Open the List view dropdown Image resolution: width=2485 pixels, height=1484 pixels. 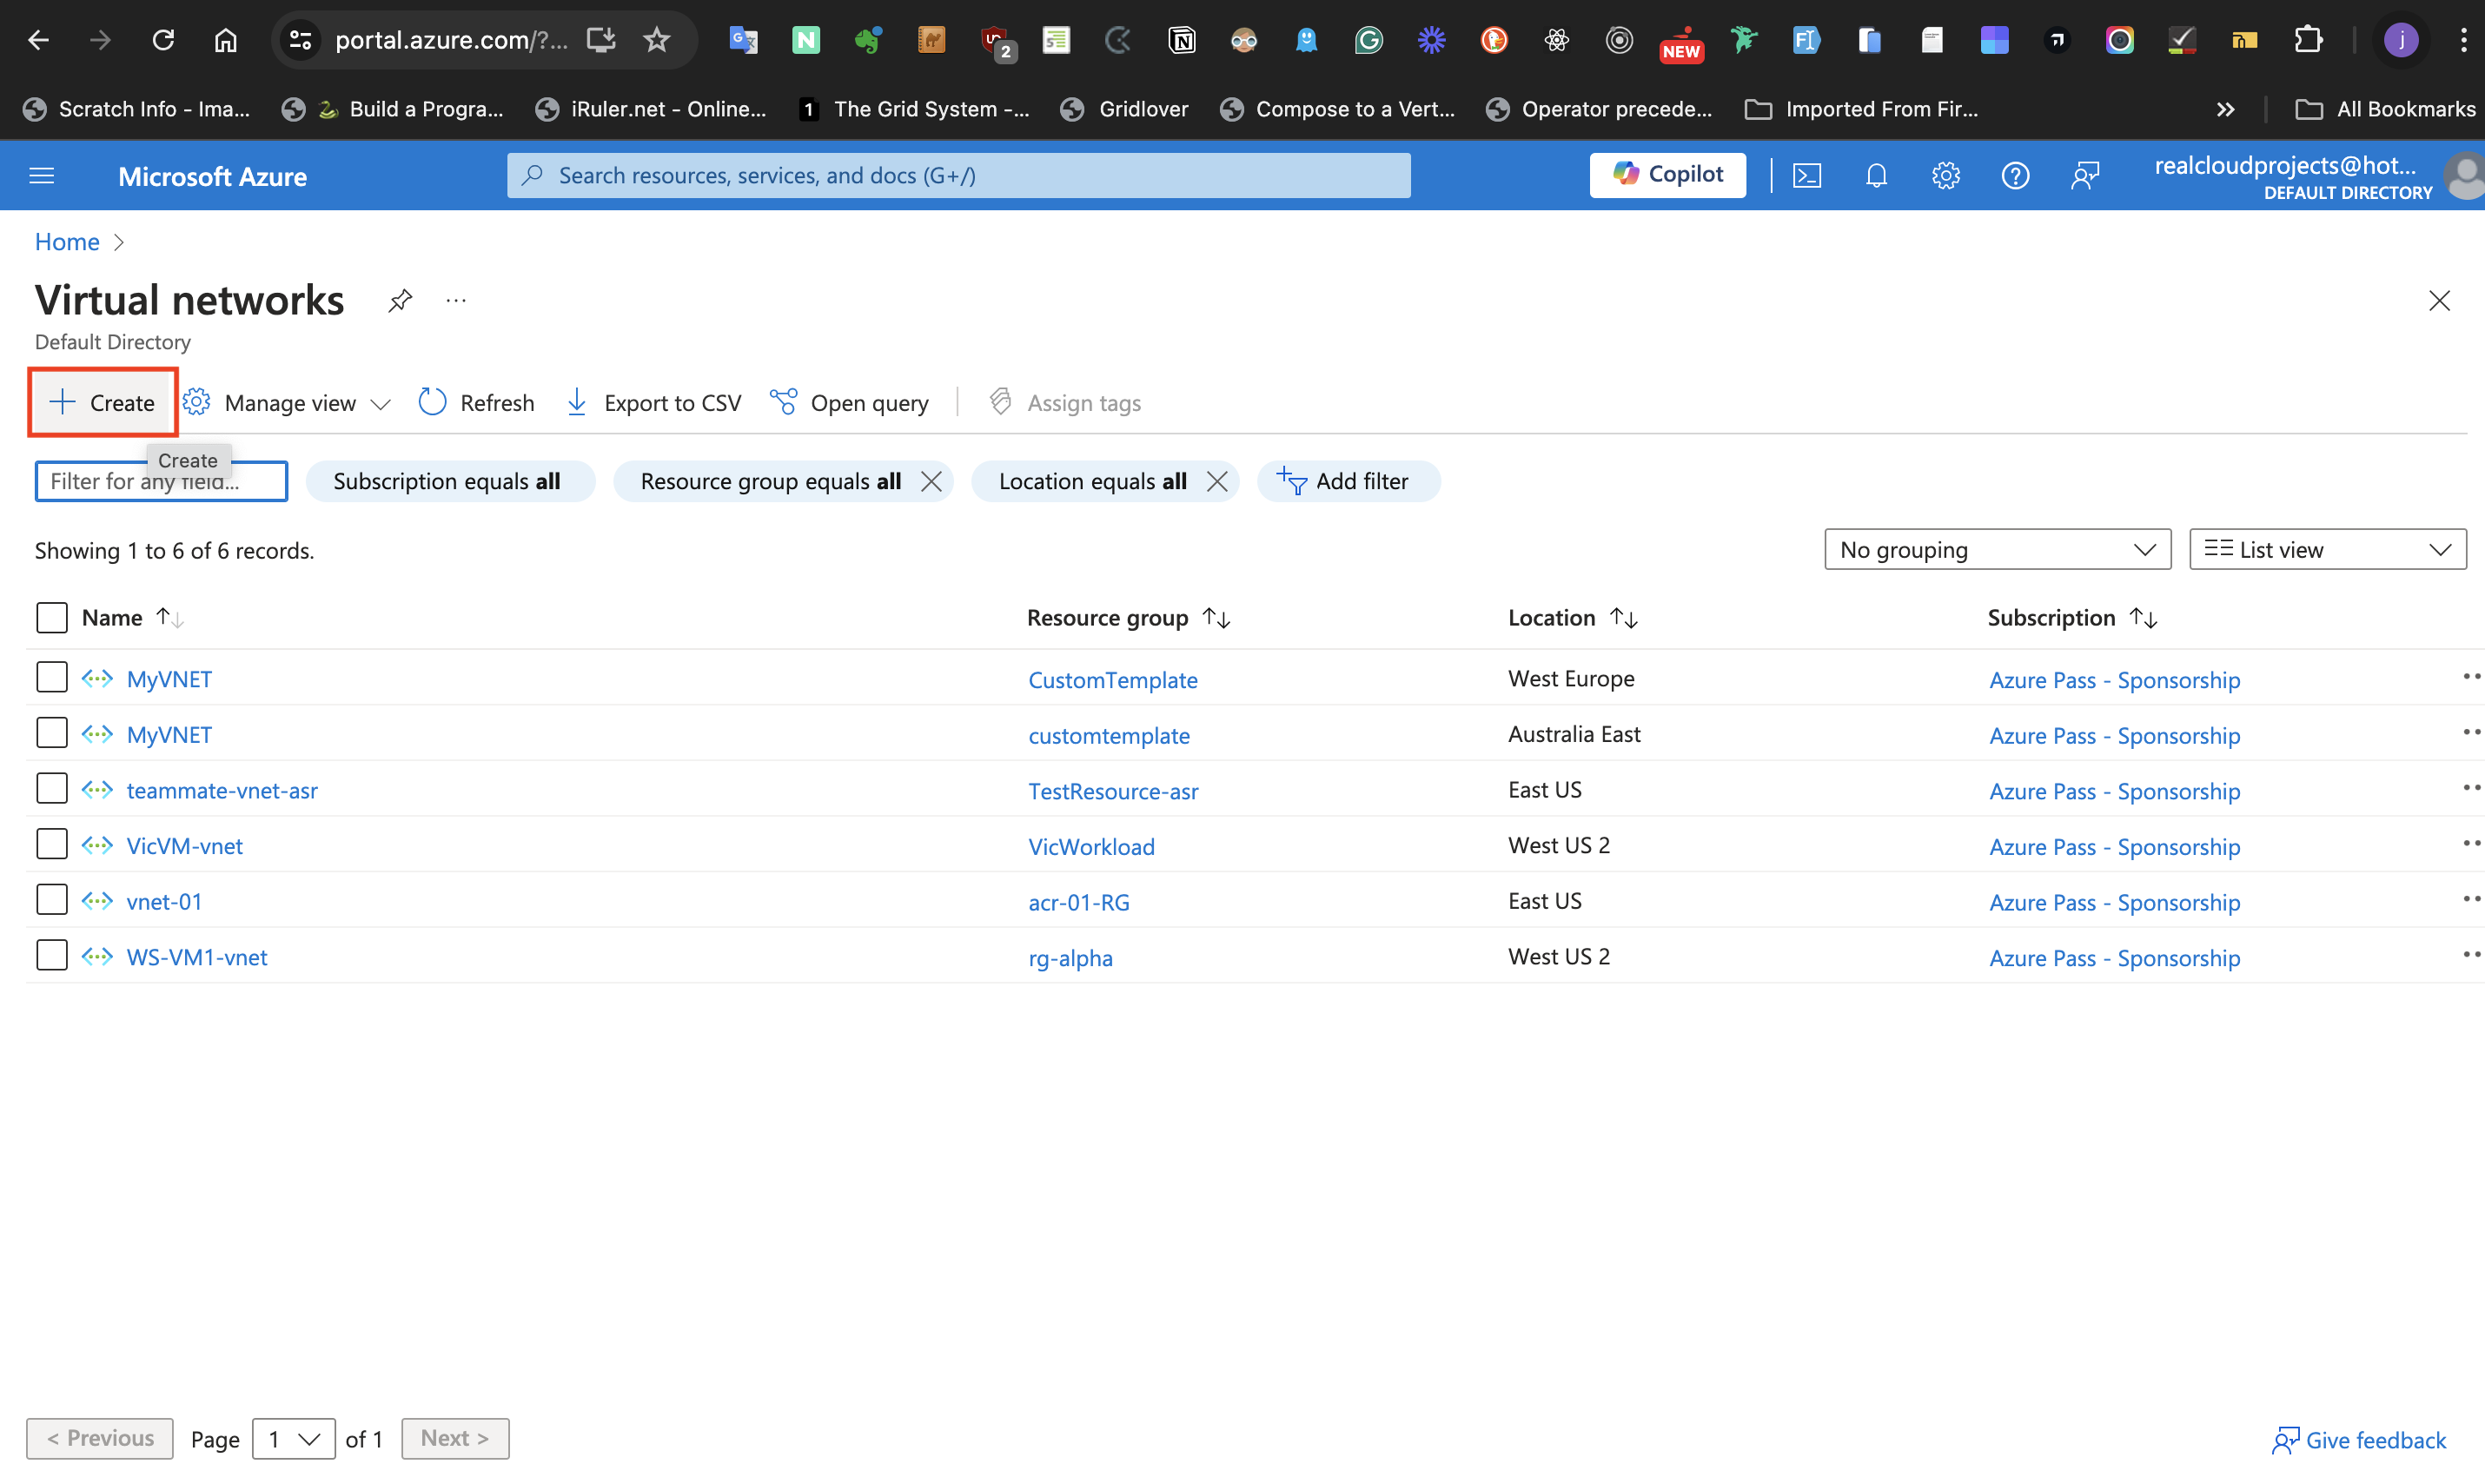2327,549
